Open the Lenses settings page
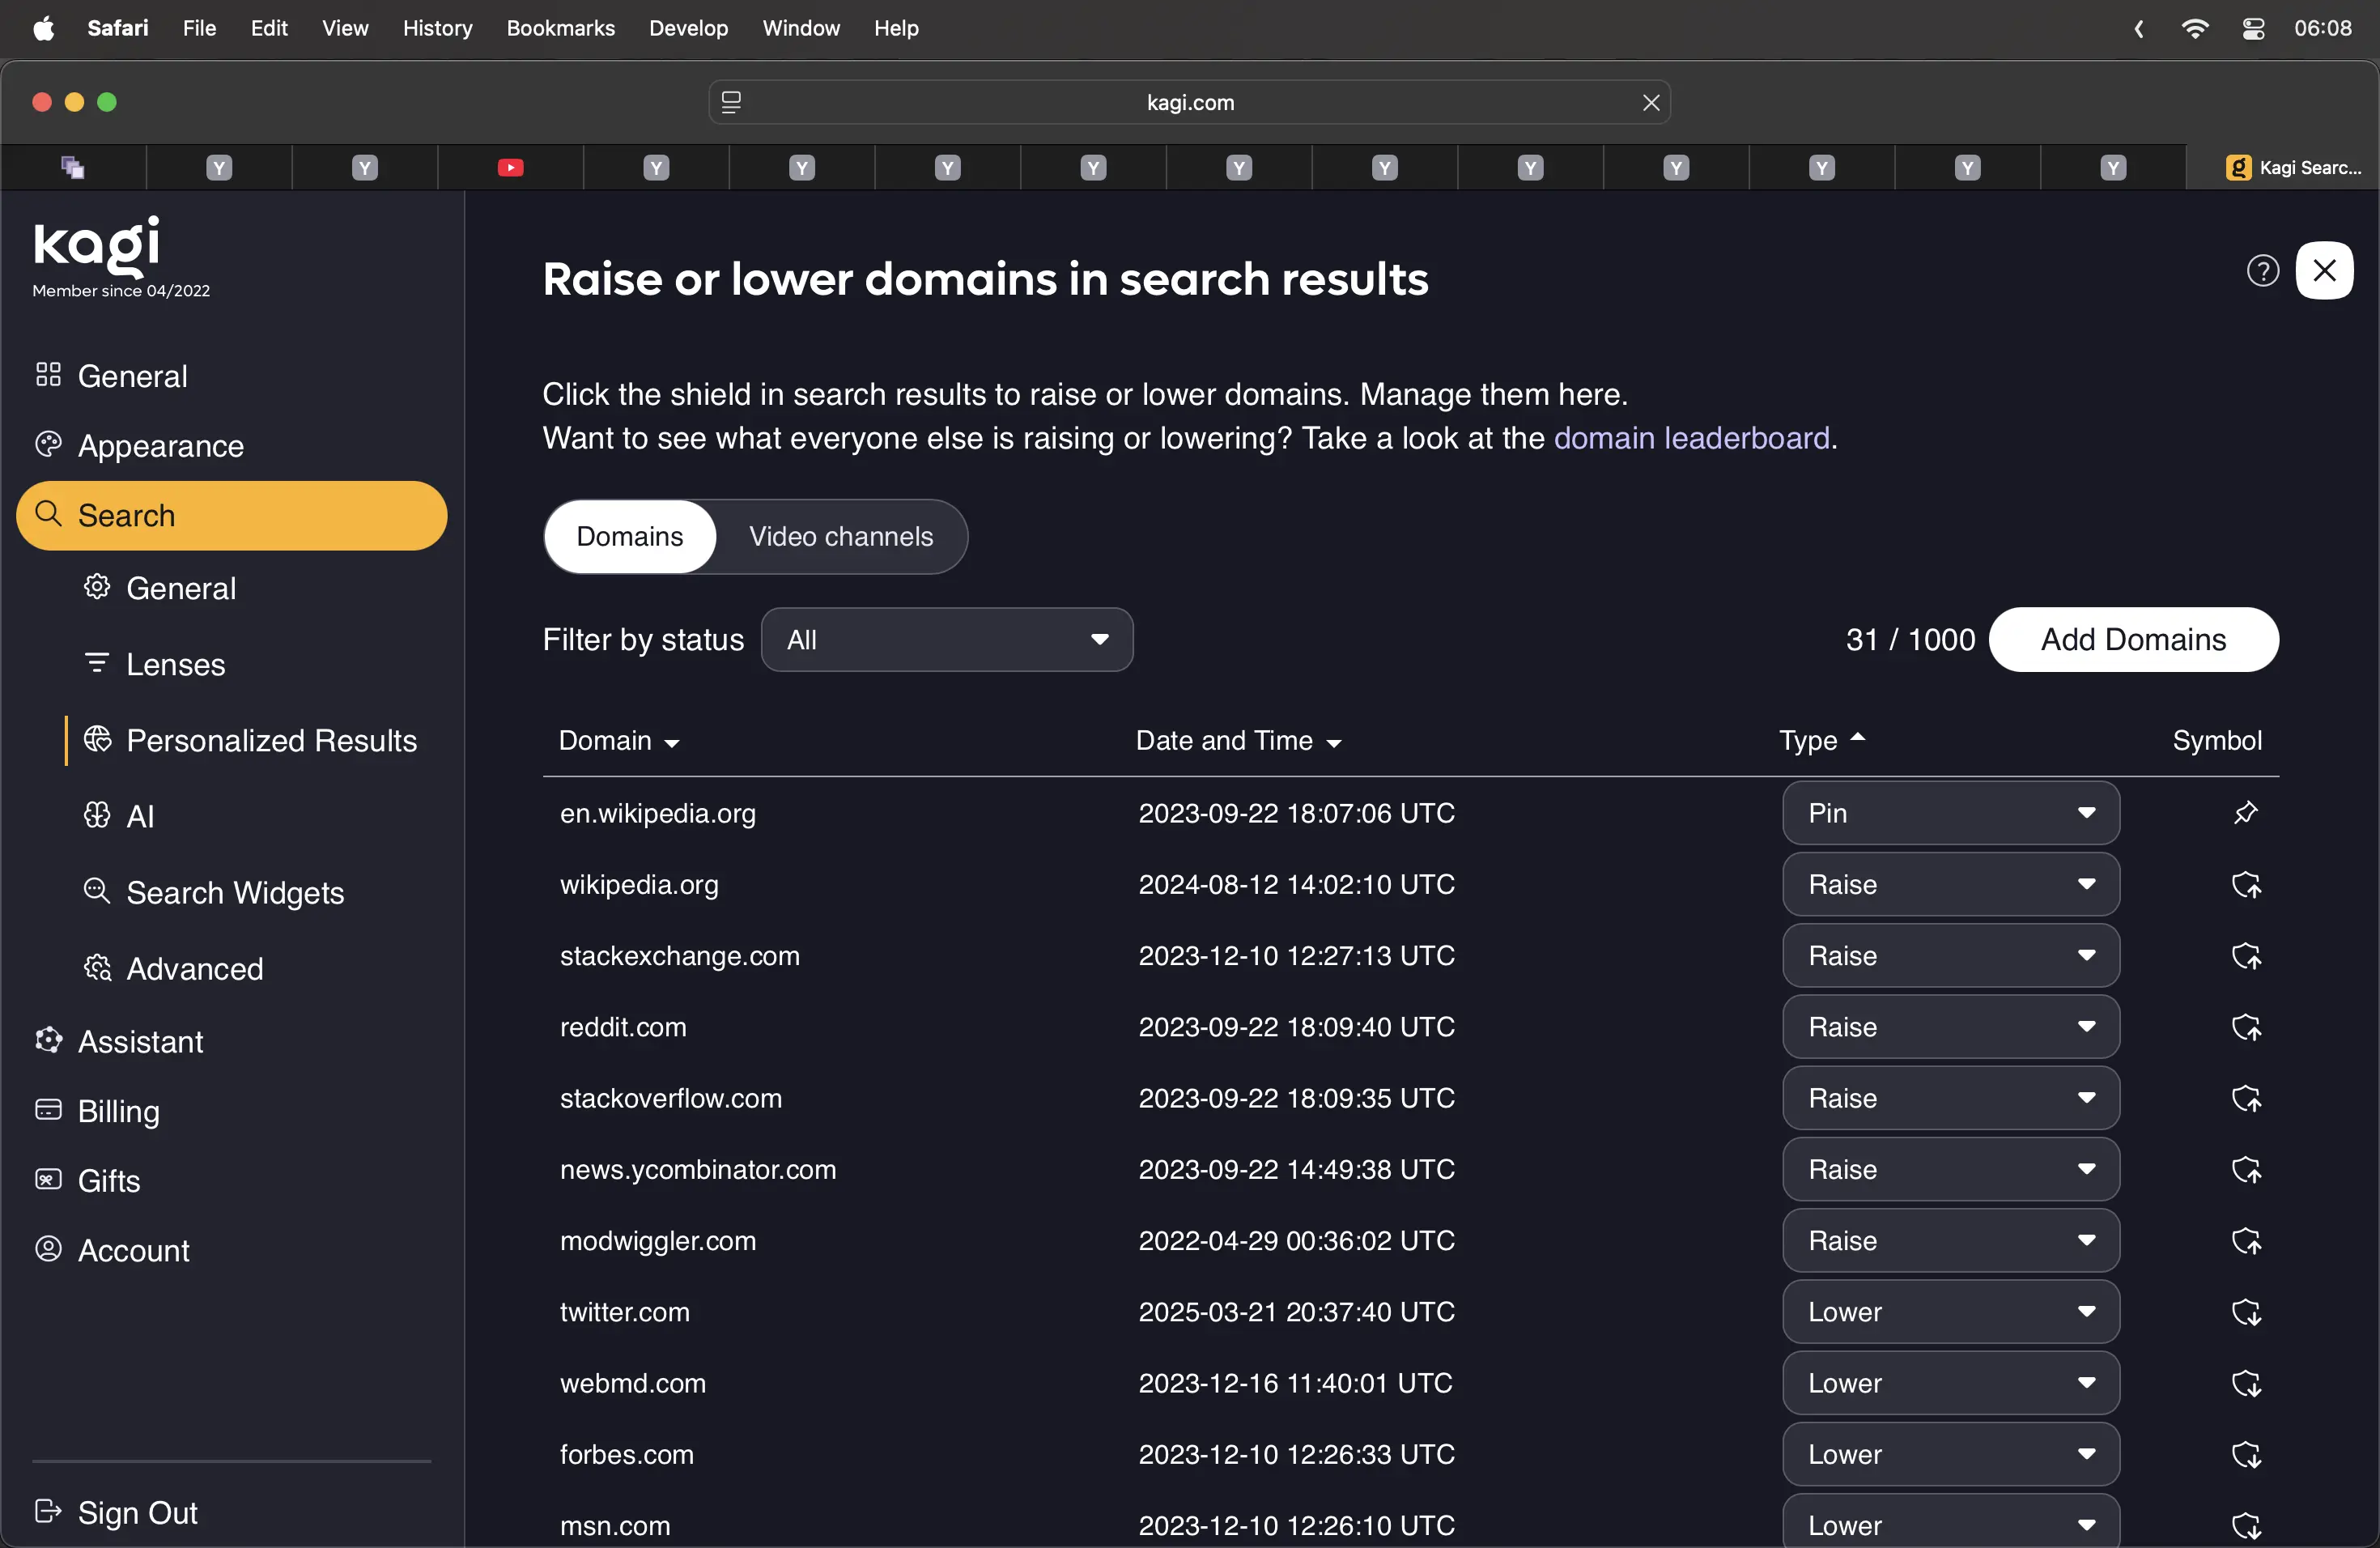Screen dimensions: 2380x1548 coord(175,664)
